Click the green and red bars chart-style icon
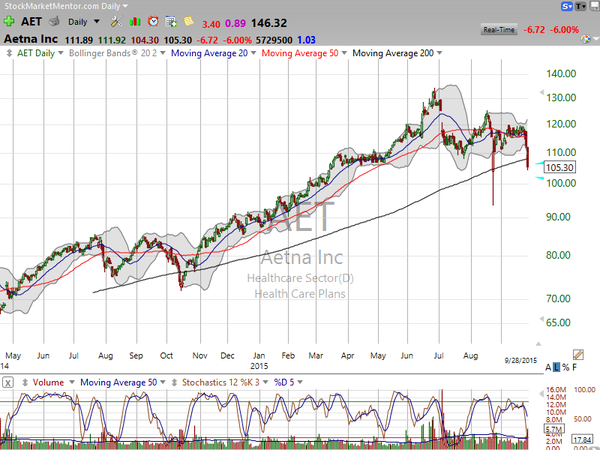This screenshot has height=450, width=600. [x=135, y=21]
